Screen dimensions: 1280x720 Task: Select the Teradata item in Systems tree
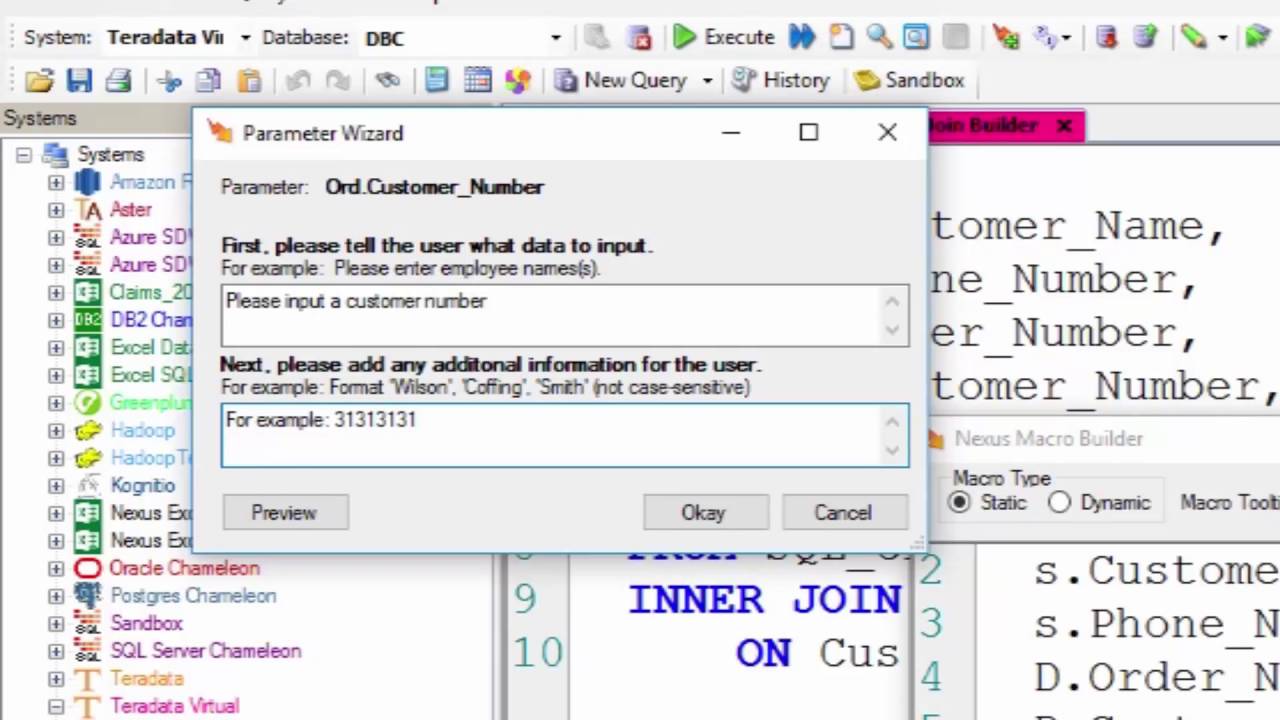click(x=146, y=678)
